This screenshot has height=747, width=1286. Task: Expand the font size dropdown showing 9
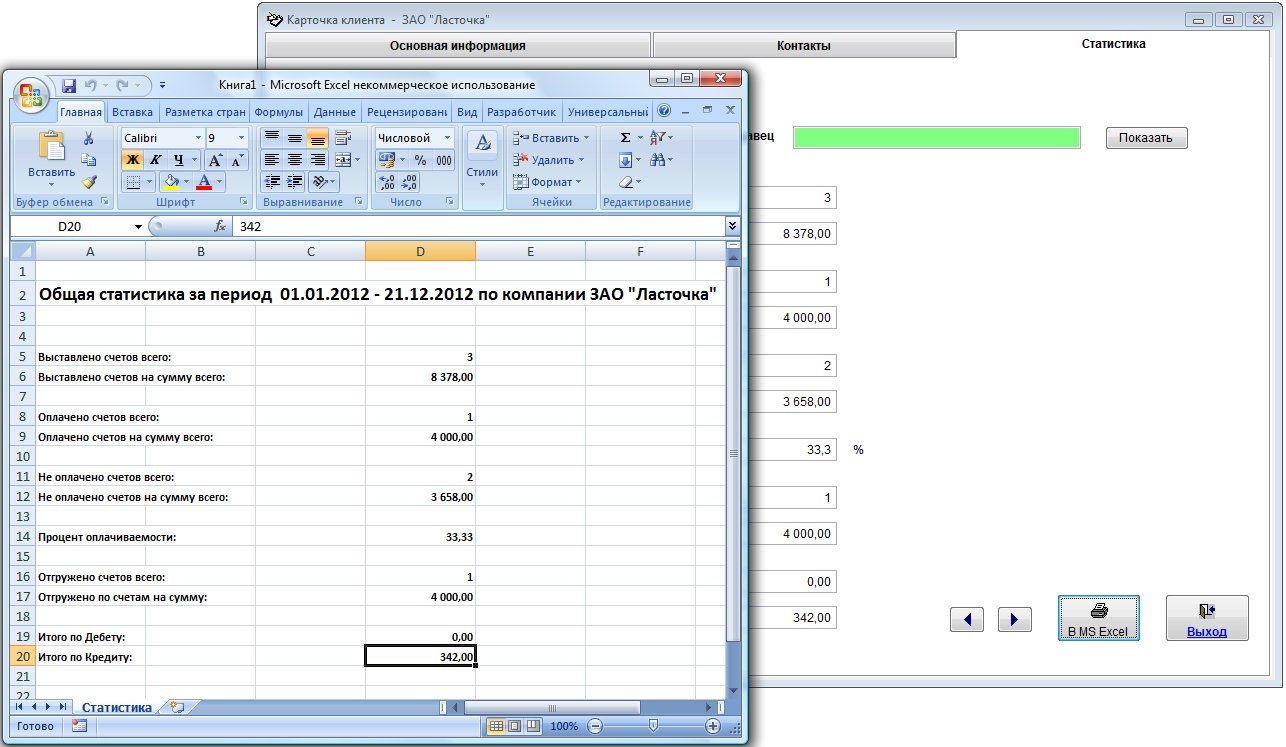(x=242, y=138)
